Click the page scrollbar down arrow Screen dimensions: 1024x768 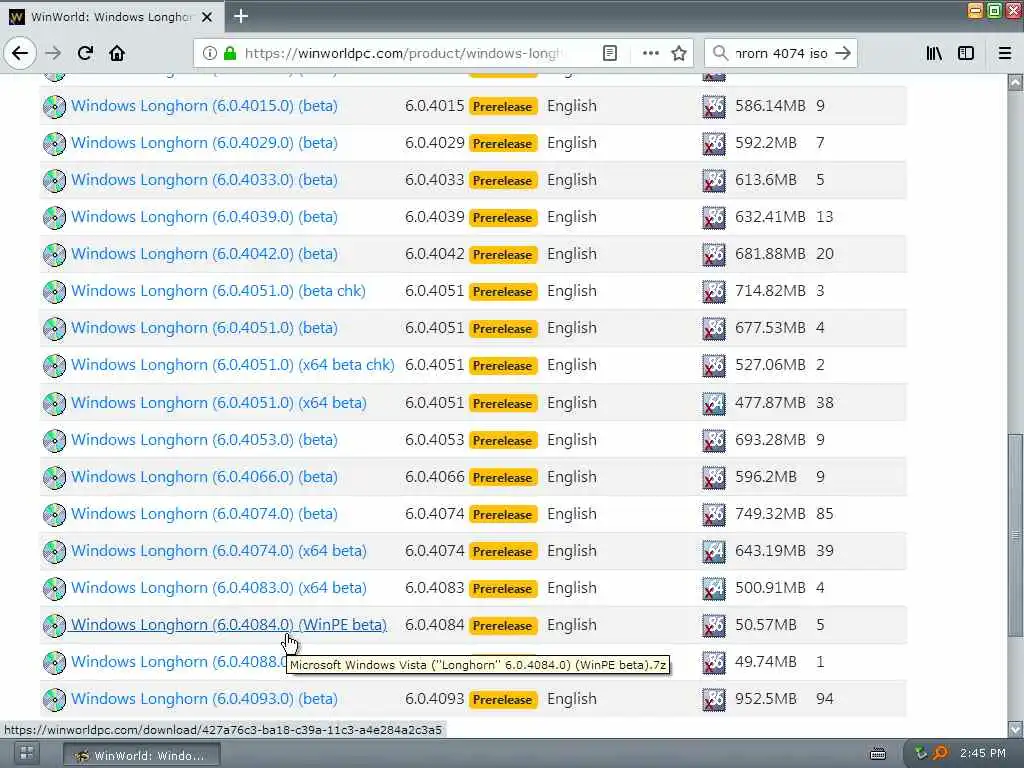pos(1016,728)
